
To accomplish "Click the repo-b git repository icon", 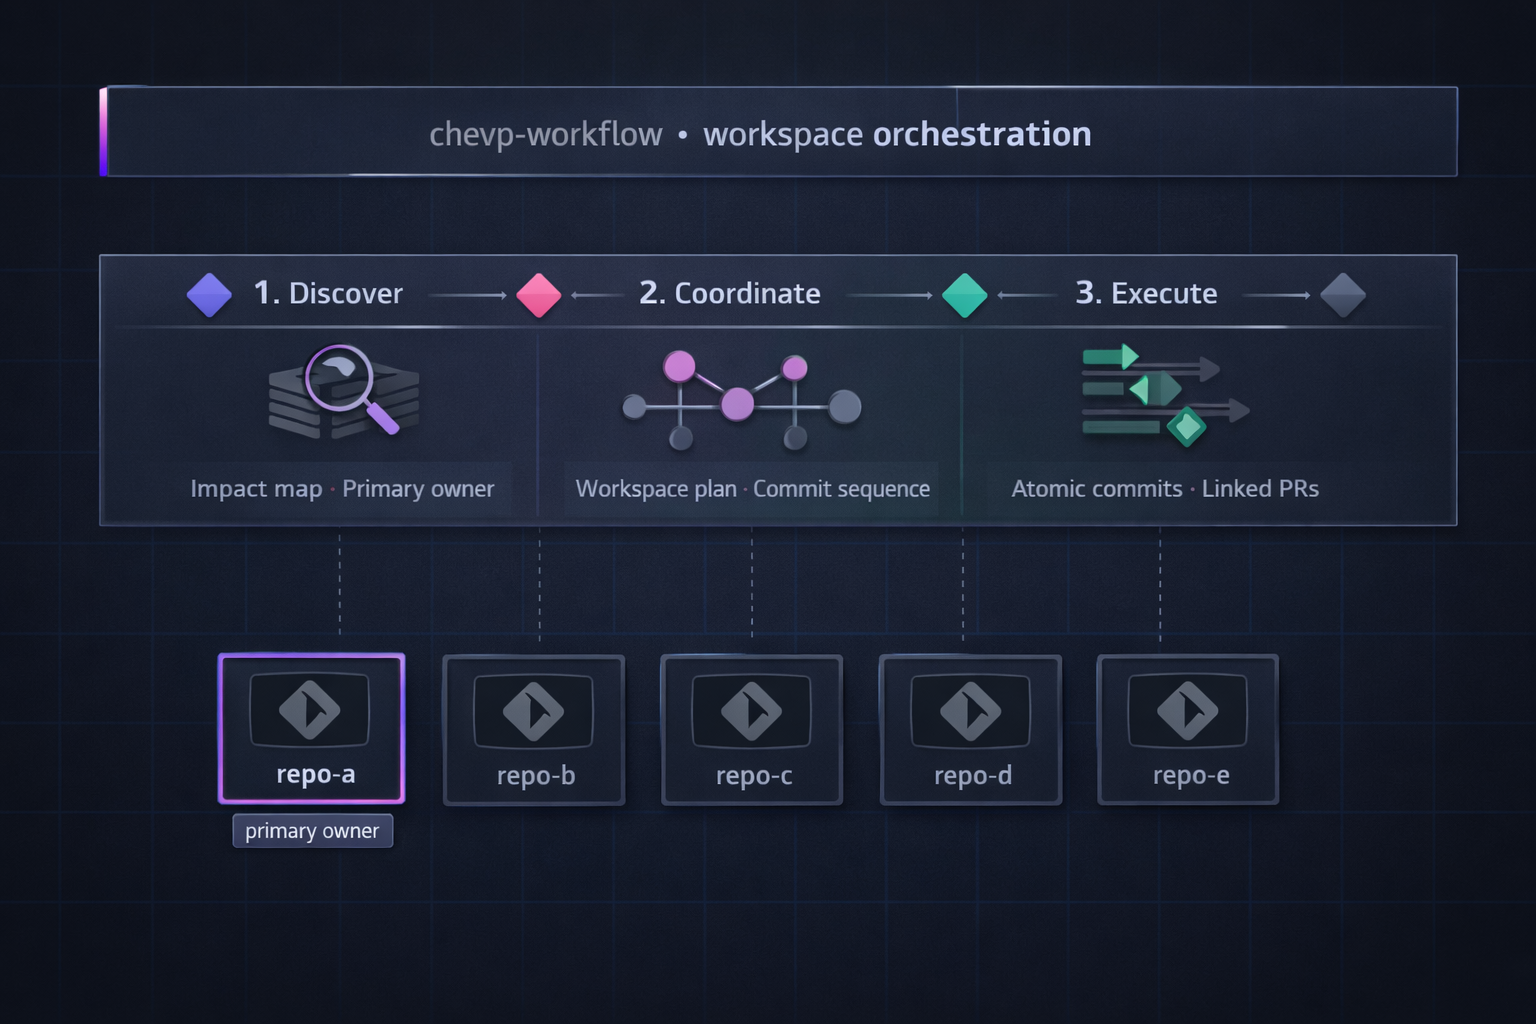I will point(534,710).
